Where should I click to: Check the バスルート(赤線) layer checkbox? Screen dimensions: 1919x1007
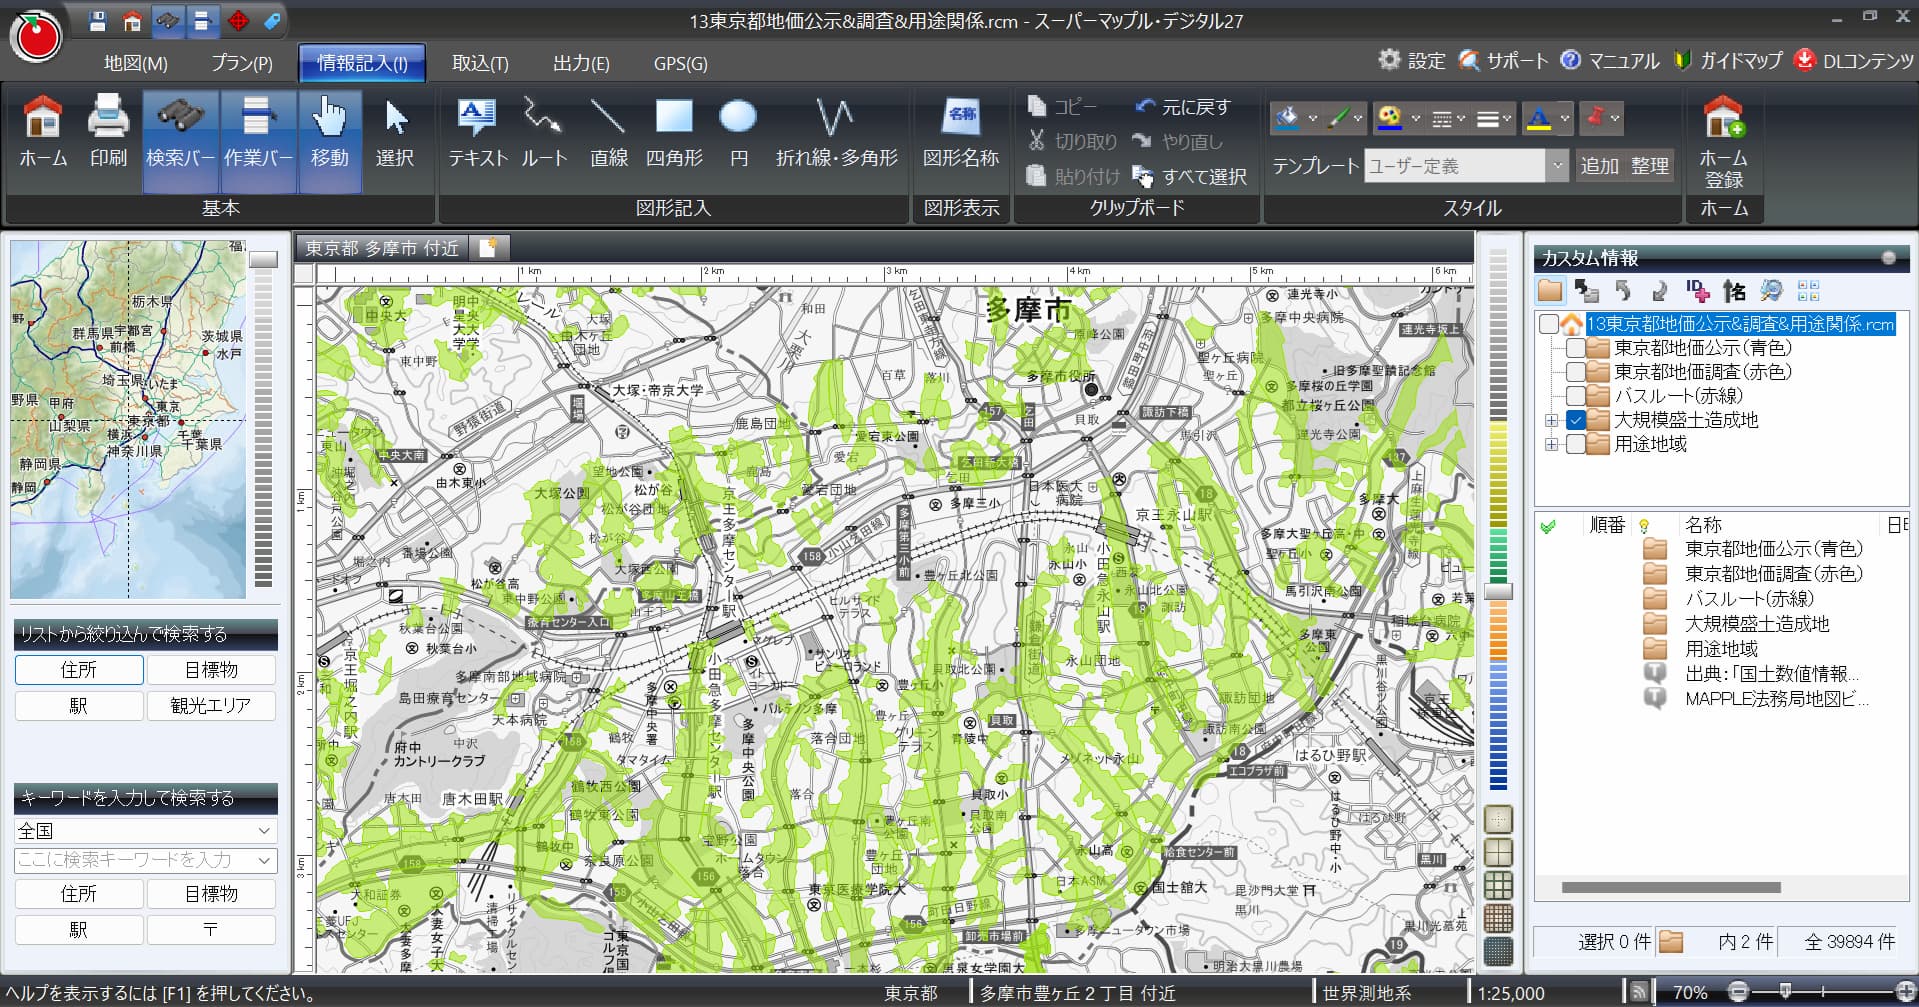coord(1575,396)
